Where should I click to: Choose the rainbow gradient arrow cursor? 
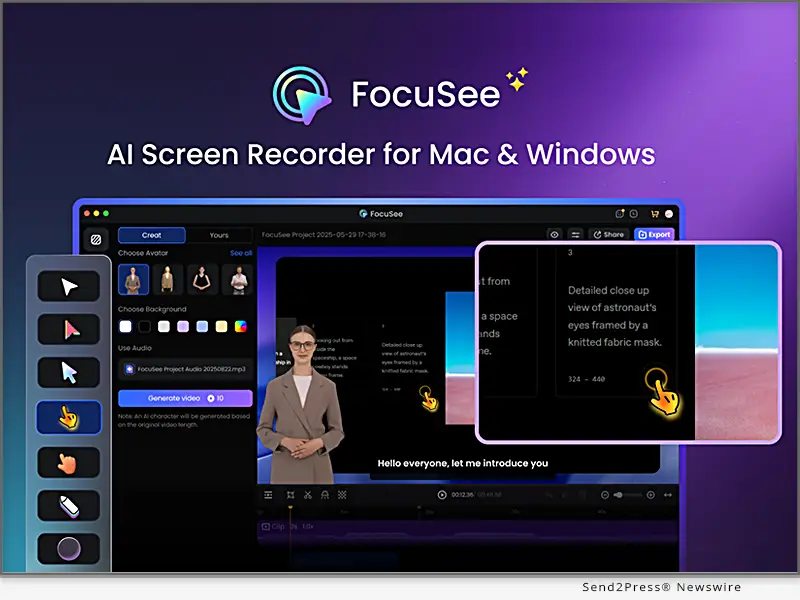(x=69, y=330)
